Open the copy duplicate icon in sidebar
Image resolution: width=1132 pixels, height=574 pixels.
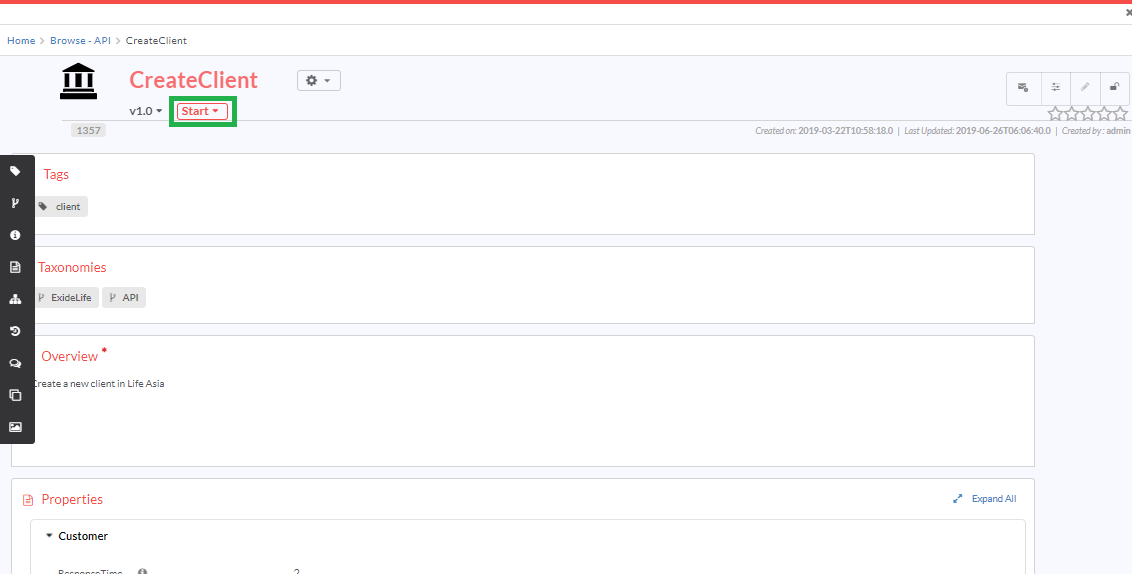(x=15, y=395)
